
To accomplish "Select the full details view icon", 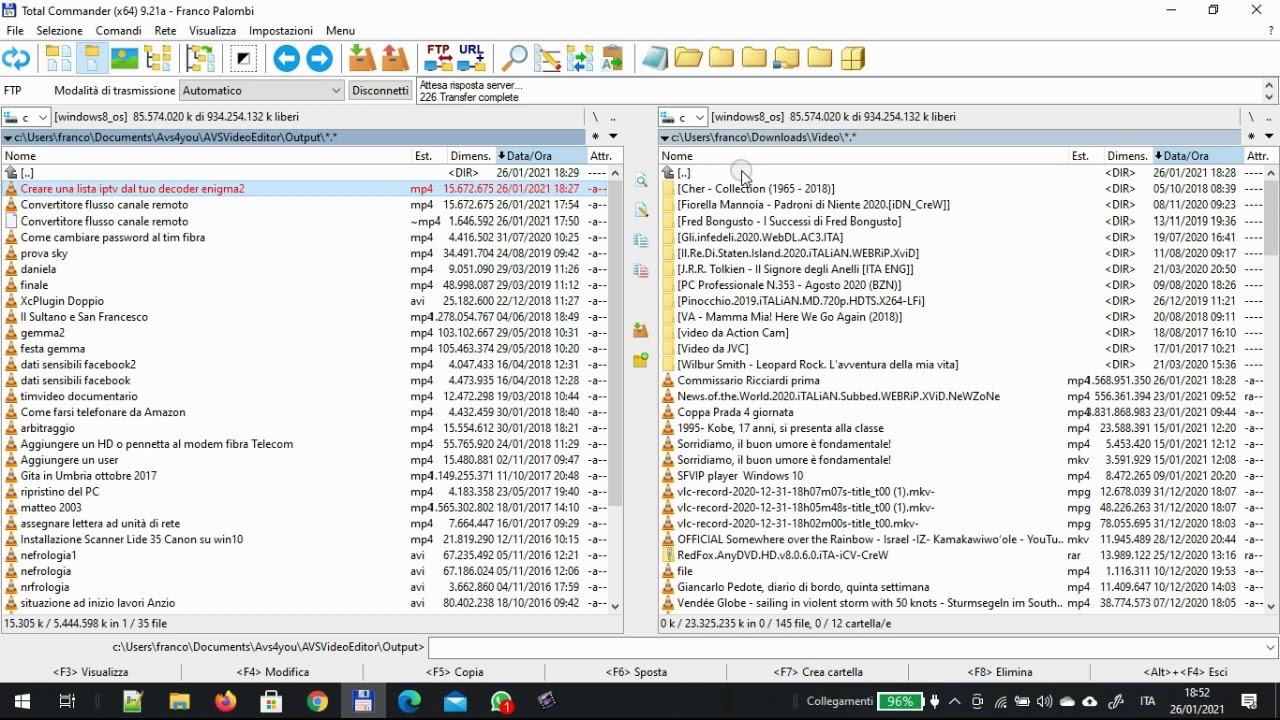I will pos(91,59).
